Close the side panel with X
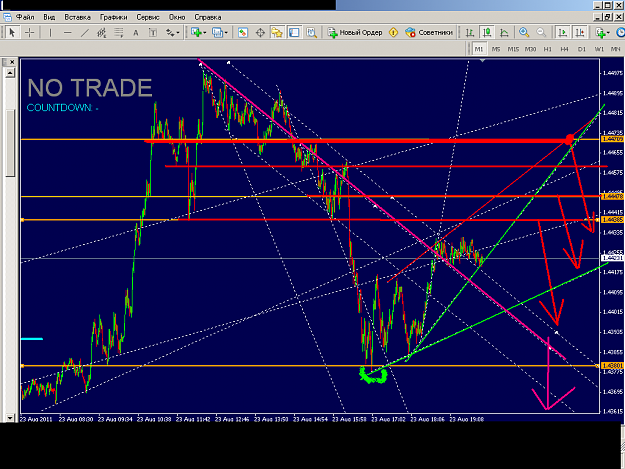 [x=12, y=62]
